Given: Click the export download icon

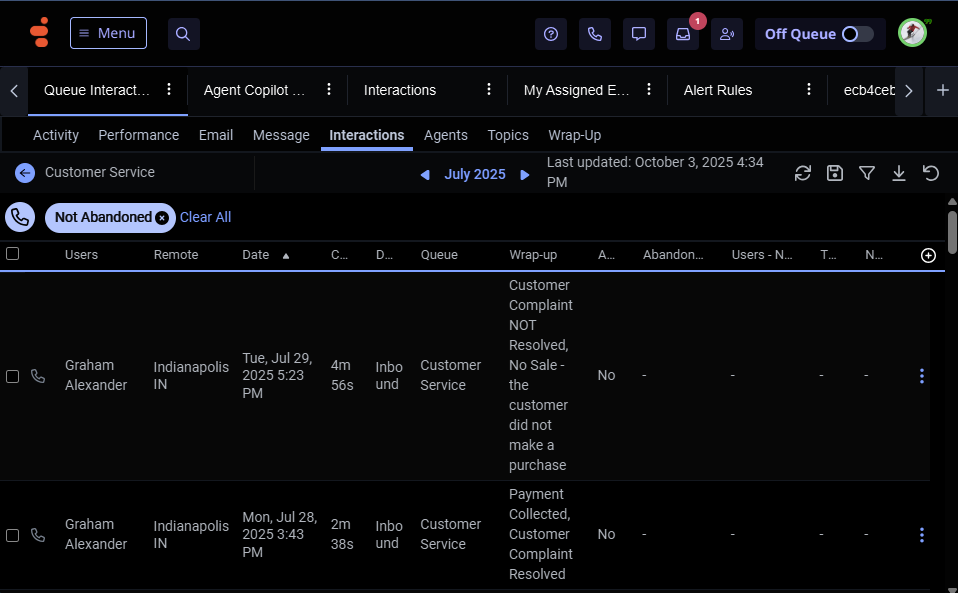Looking at the screenshot, I should tap(899, 173).
